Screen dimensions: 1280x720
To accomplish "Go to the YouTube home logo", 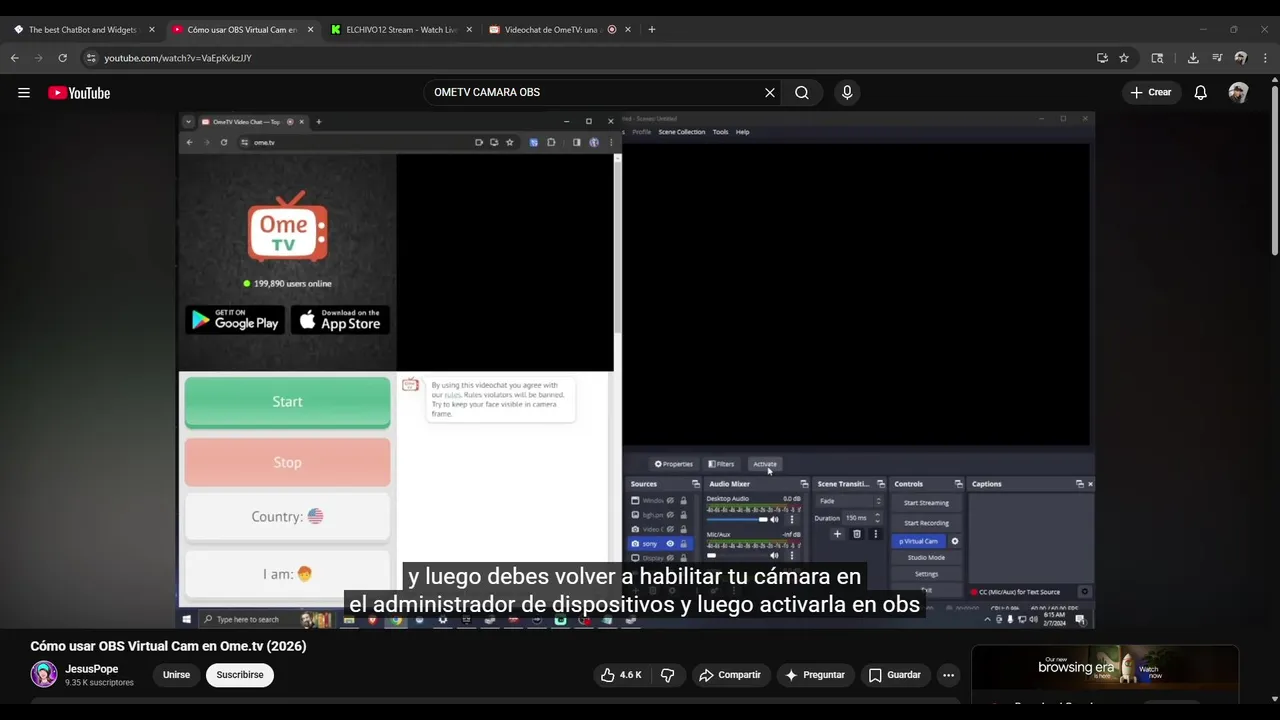I will pos(79,93).
